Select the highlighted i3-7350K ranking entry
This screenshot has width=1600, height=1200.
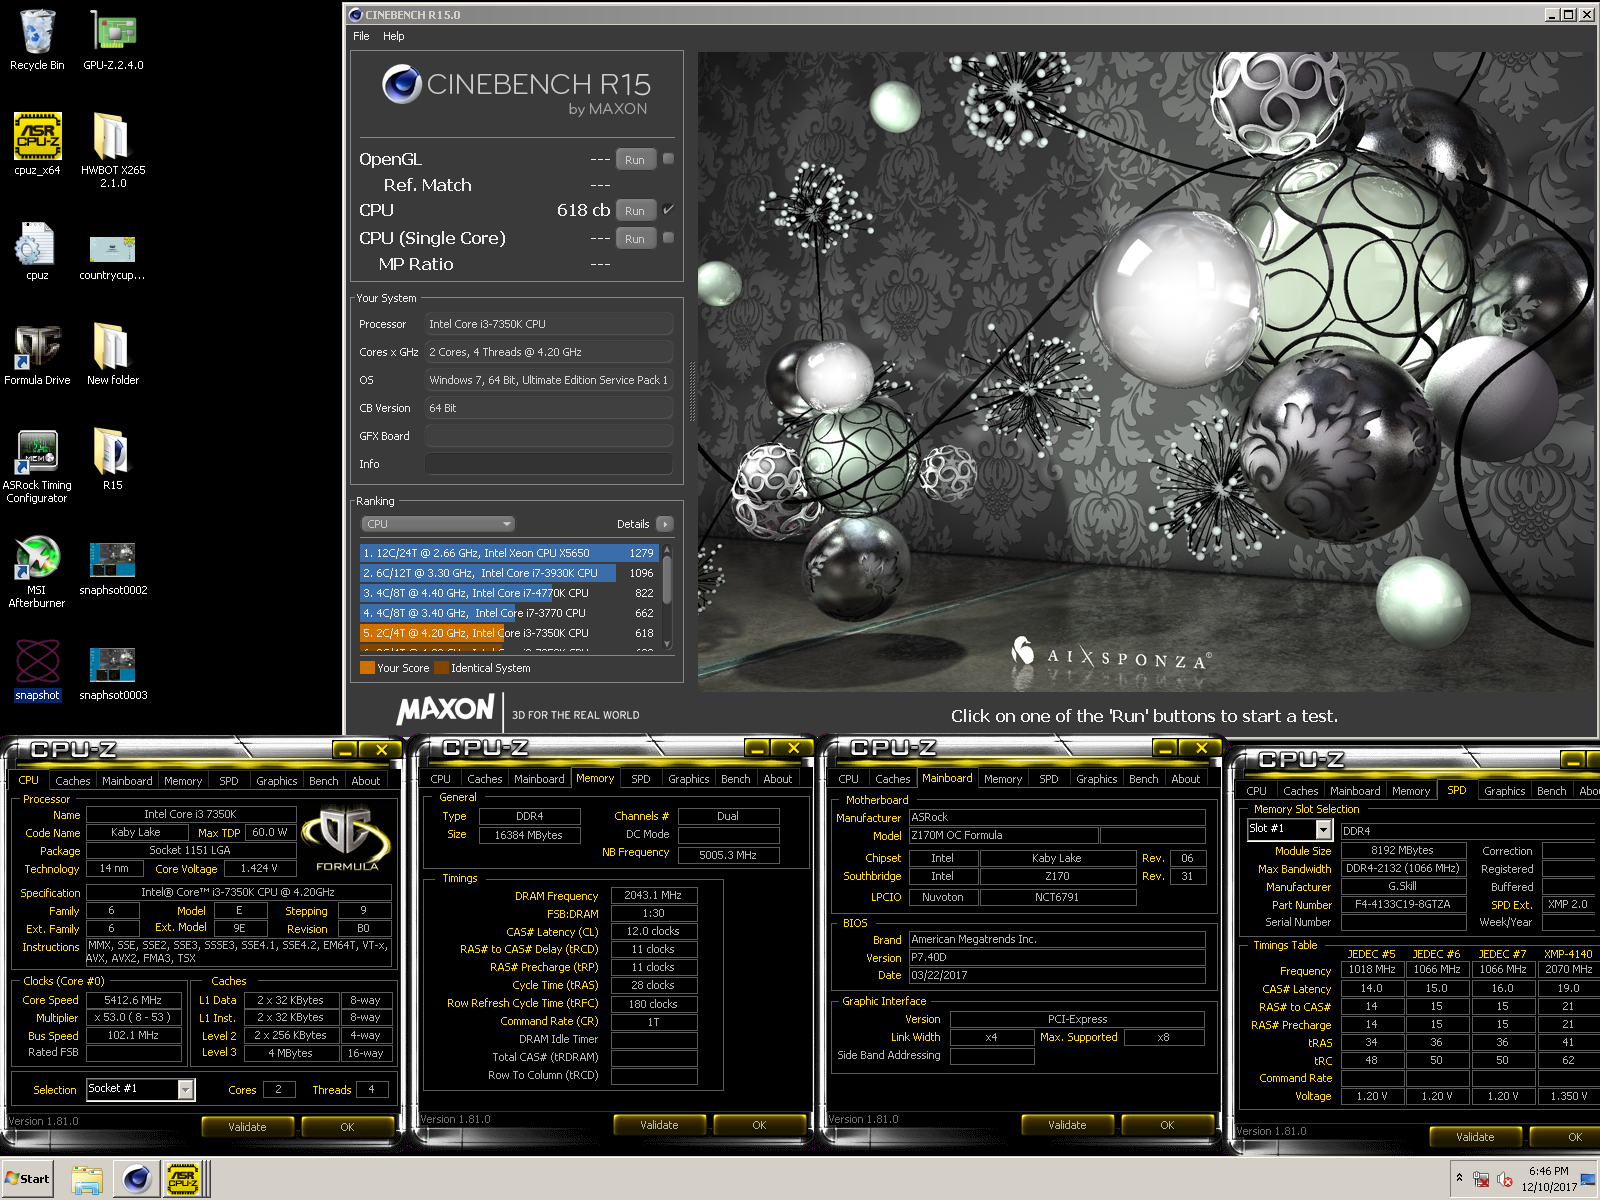click(508, 633)
